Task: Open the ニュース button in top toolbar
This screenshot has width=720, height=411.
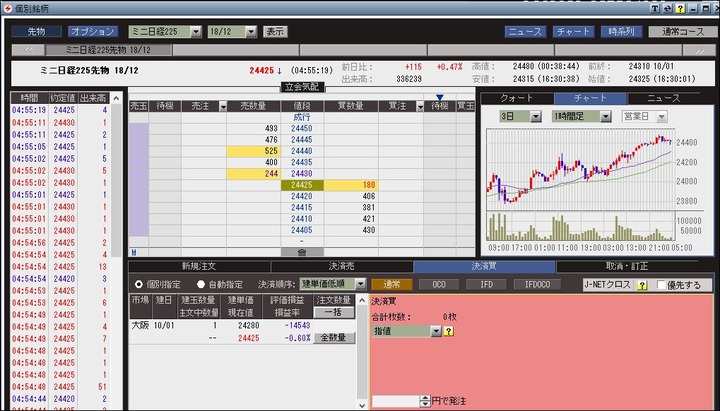Action: pos(526,32)
